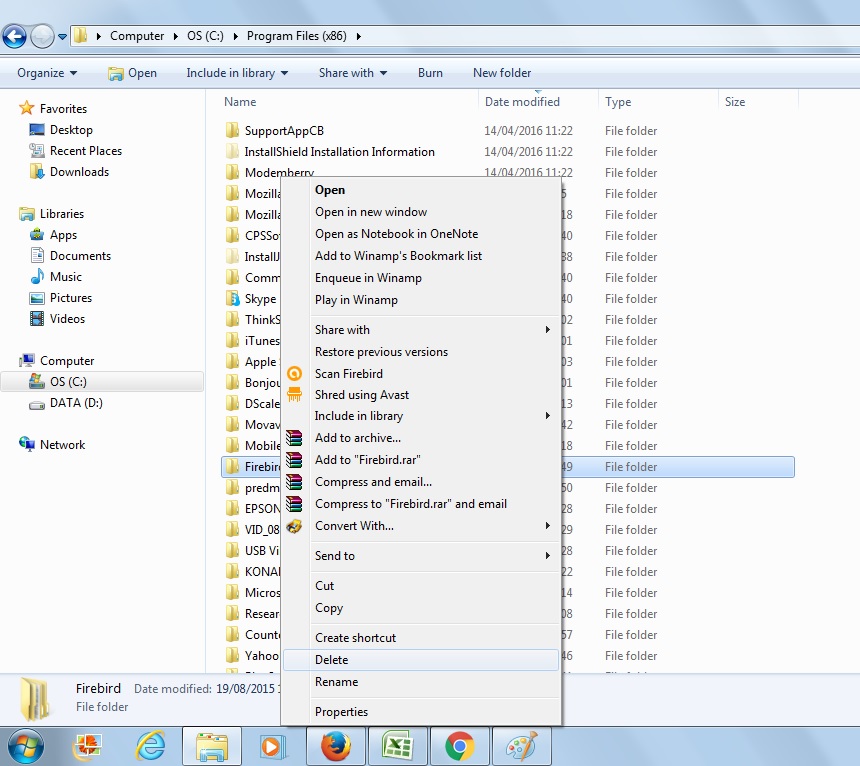Image resolution: width=860 pixels, height=766 pixels.
Task: Click the Music library note icon
Action: [x=37, y=276]
